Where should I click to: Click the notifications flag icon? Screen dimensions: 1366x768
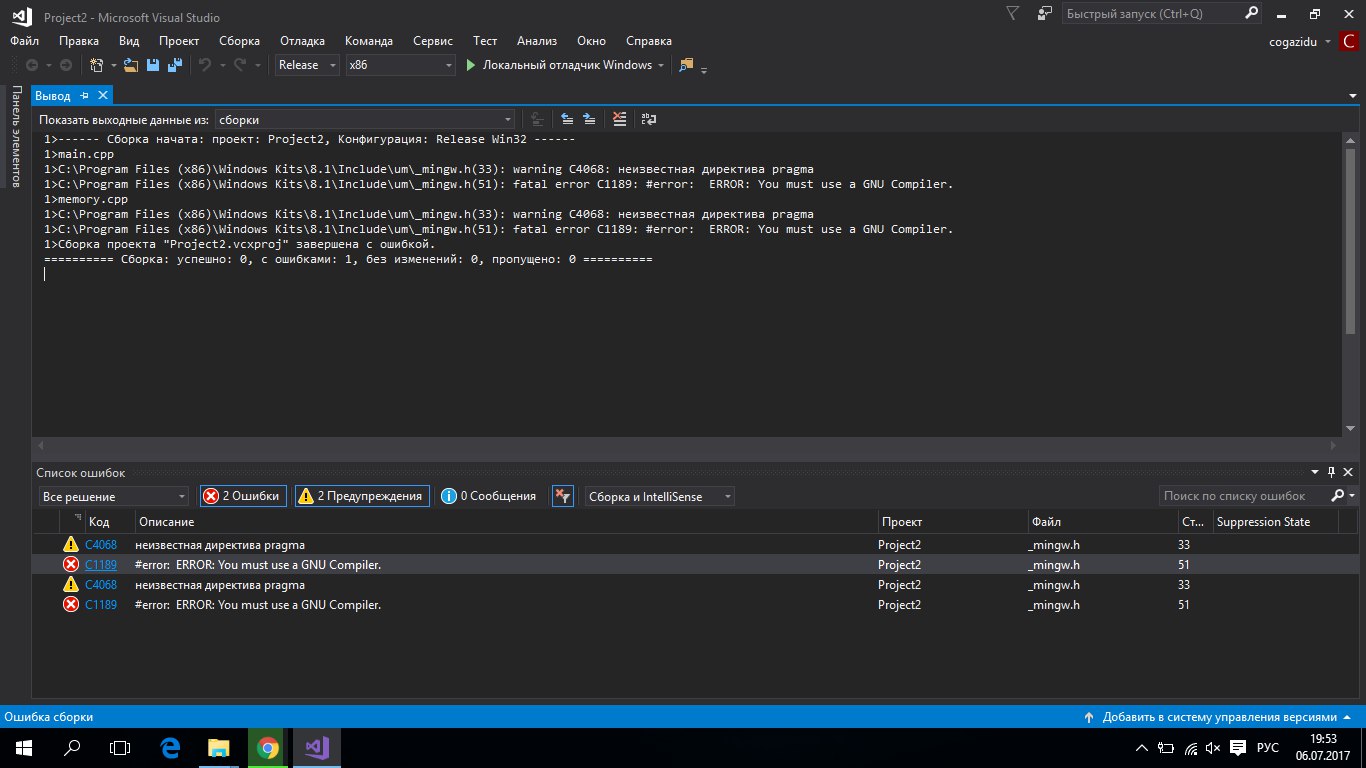(x=1013, y=14)
